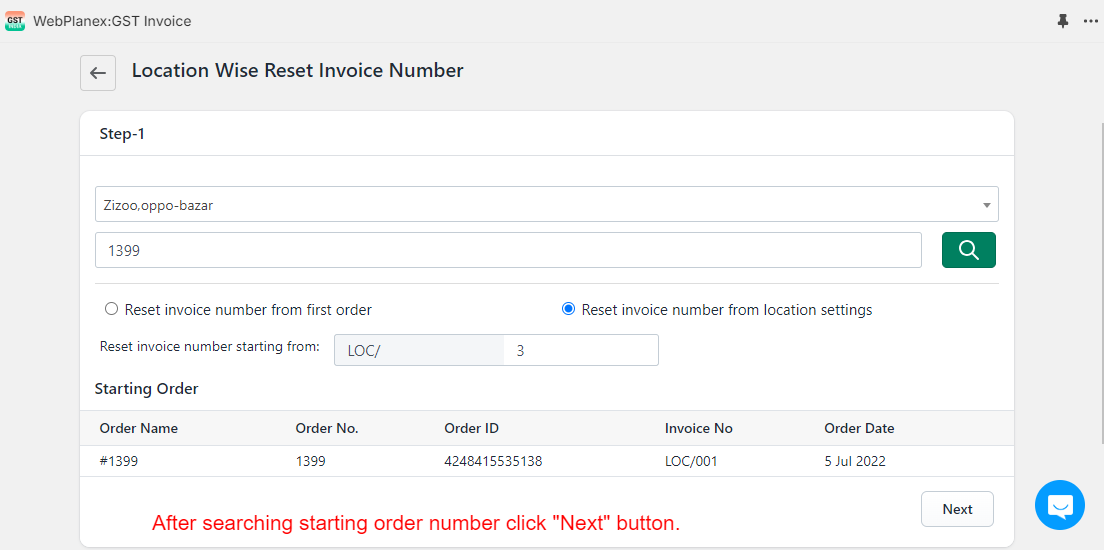Open the three-dots more options menu
The image size is (1104, 550).
click(x=1090, y=21)
